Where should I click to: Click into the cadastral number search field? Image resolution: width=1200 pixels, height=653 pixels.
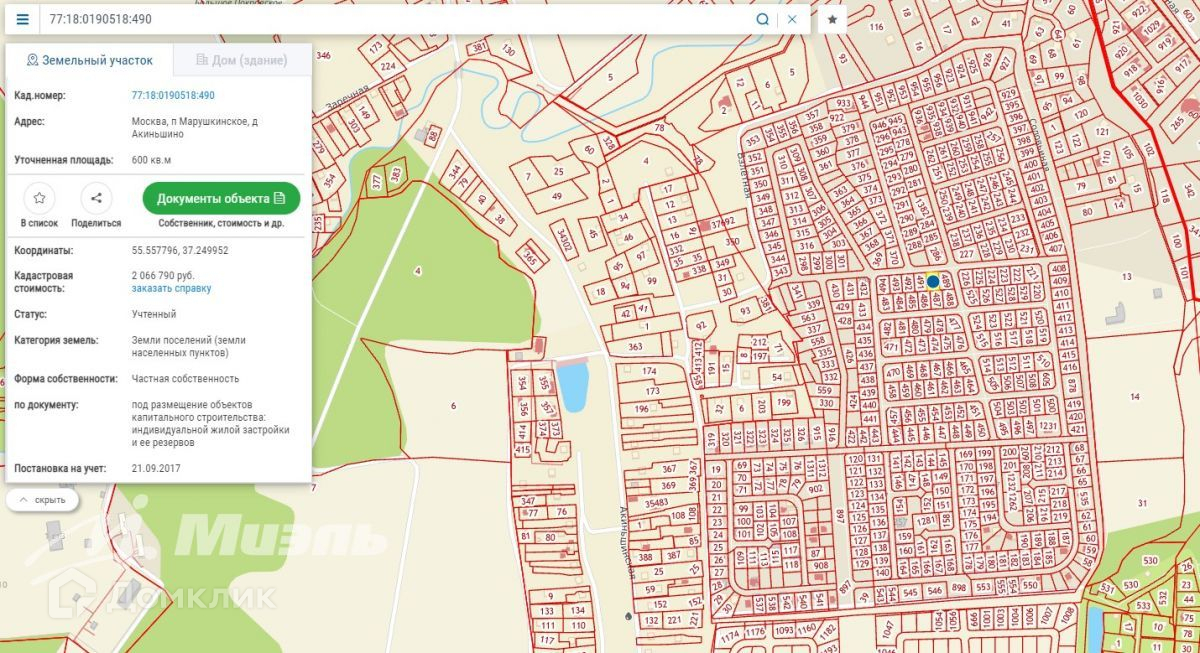[400, 19]
